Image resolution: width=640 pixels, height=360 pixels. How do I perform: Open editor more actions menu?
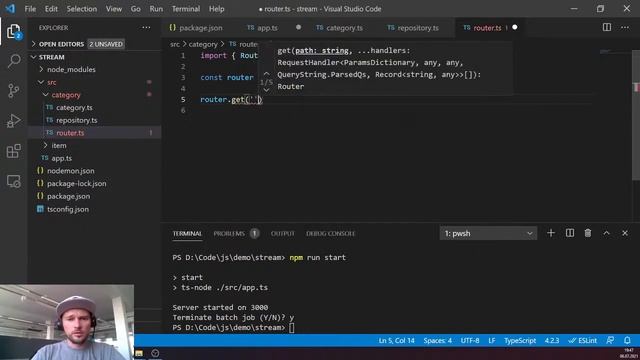click(x=625, y=27)
